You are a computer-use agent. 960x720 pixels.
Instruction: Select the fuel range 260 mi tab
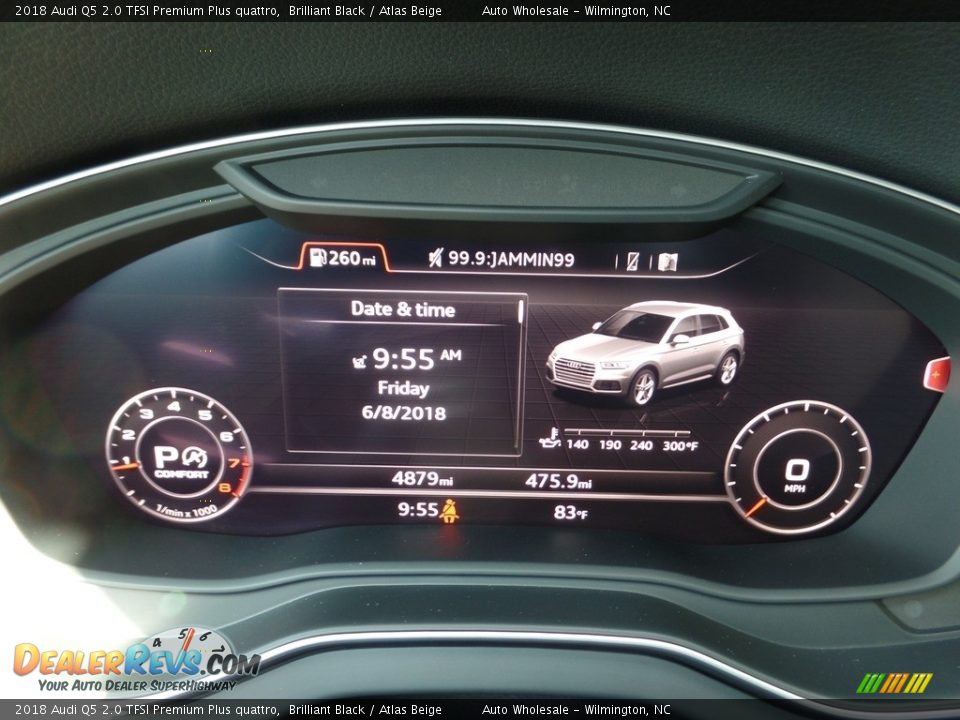point(343,258)
